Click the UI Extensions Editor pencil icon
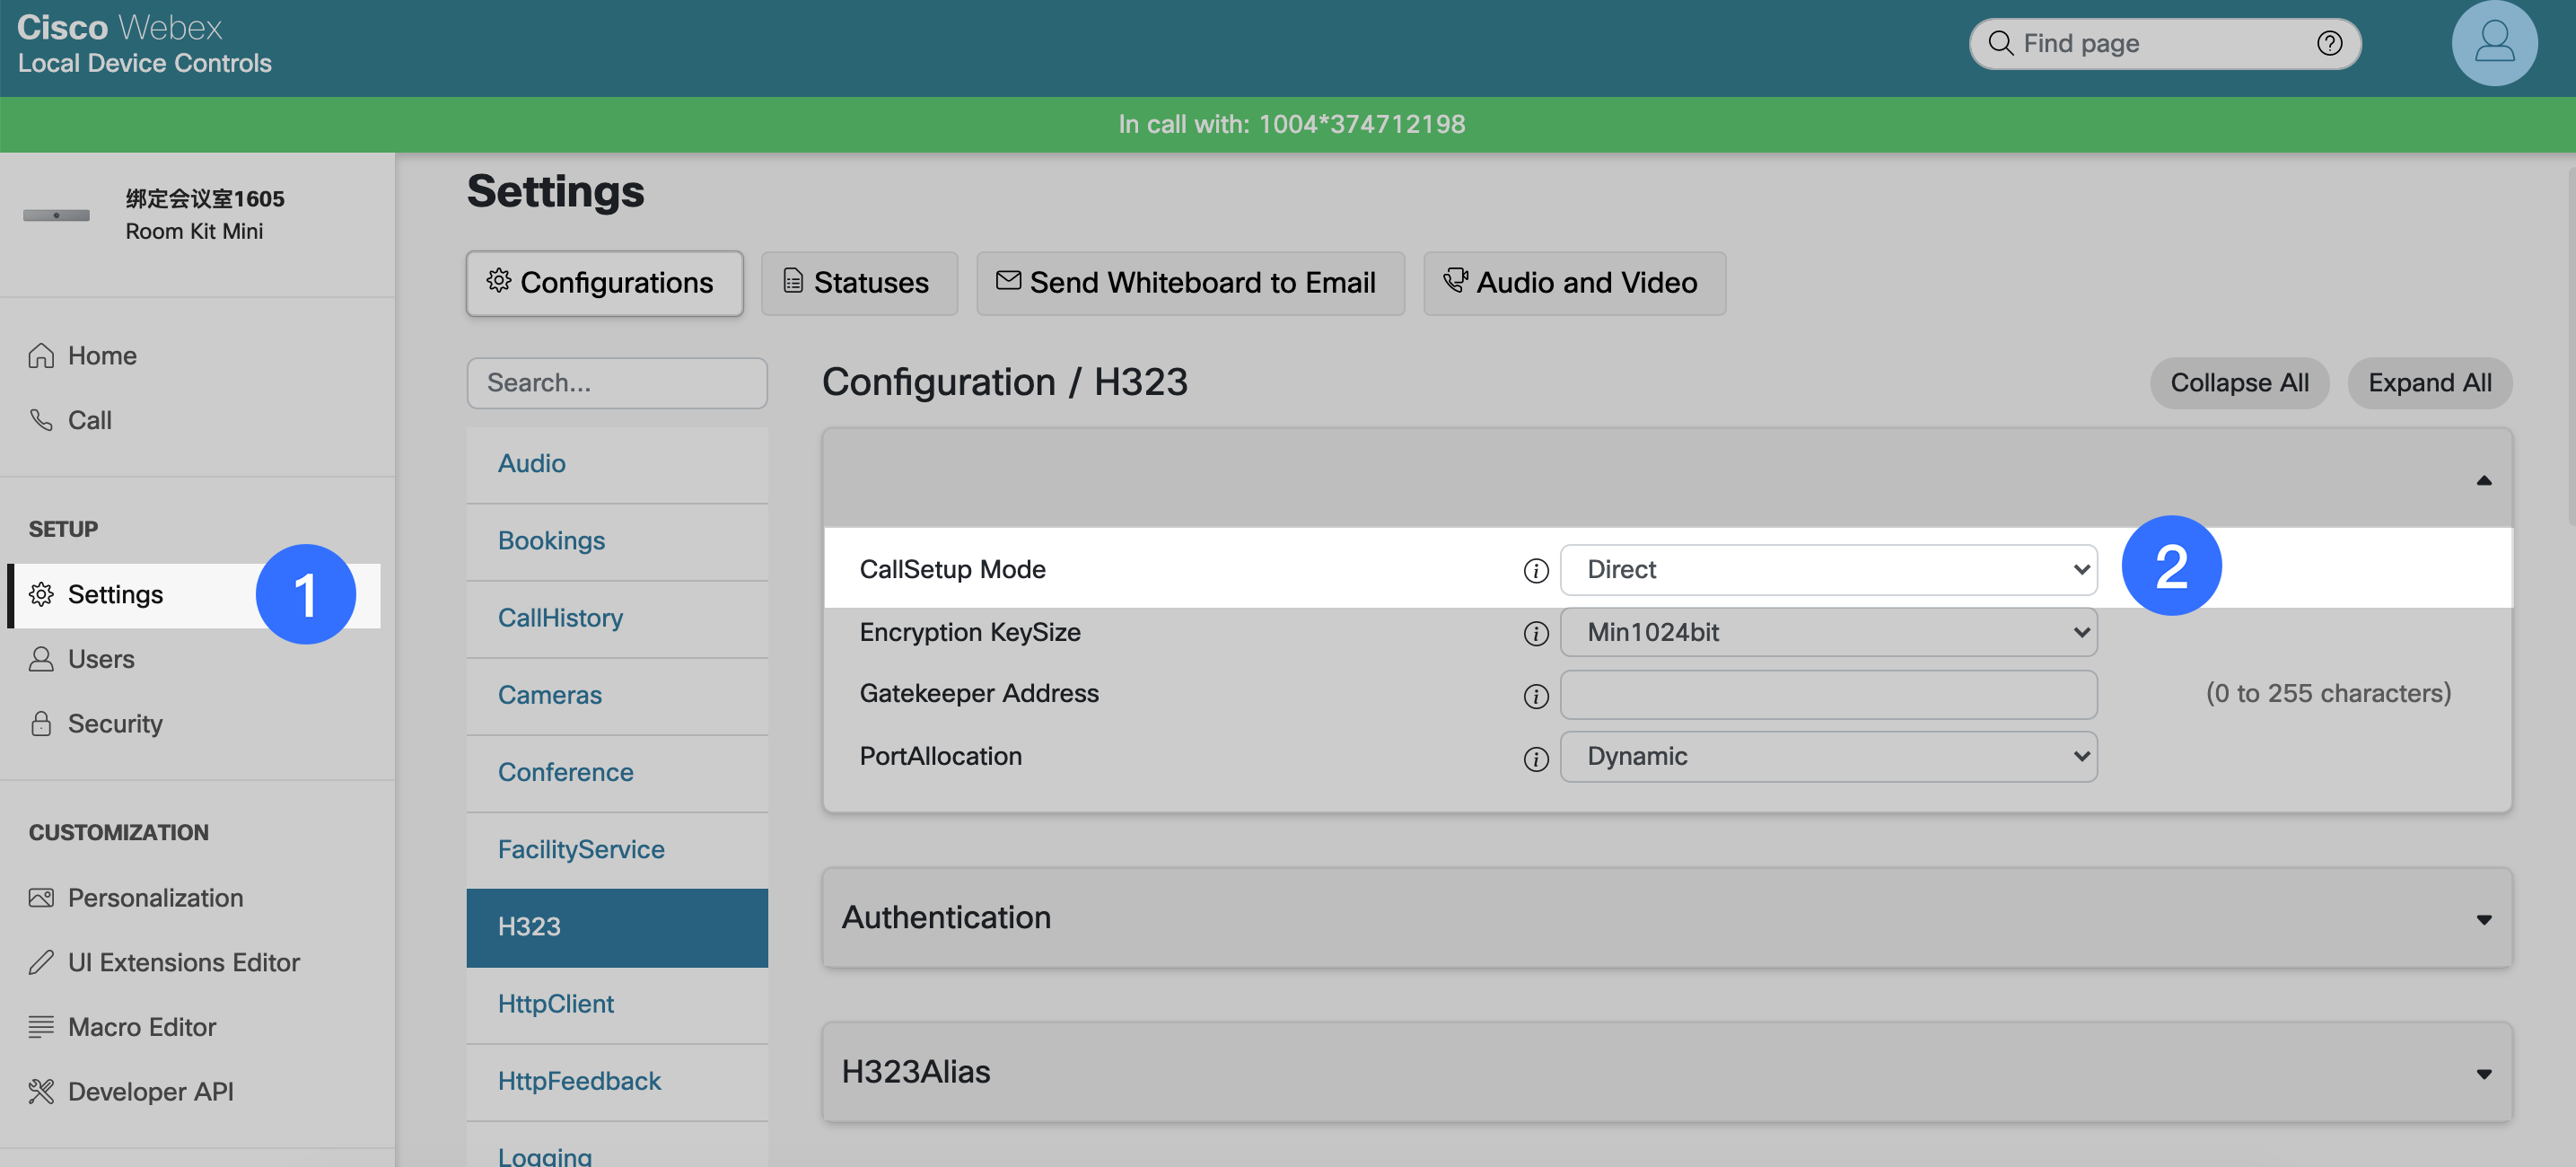Screen dimensions: 2576x1167 click(x=41, y=962)
